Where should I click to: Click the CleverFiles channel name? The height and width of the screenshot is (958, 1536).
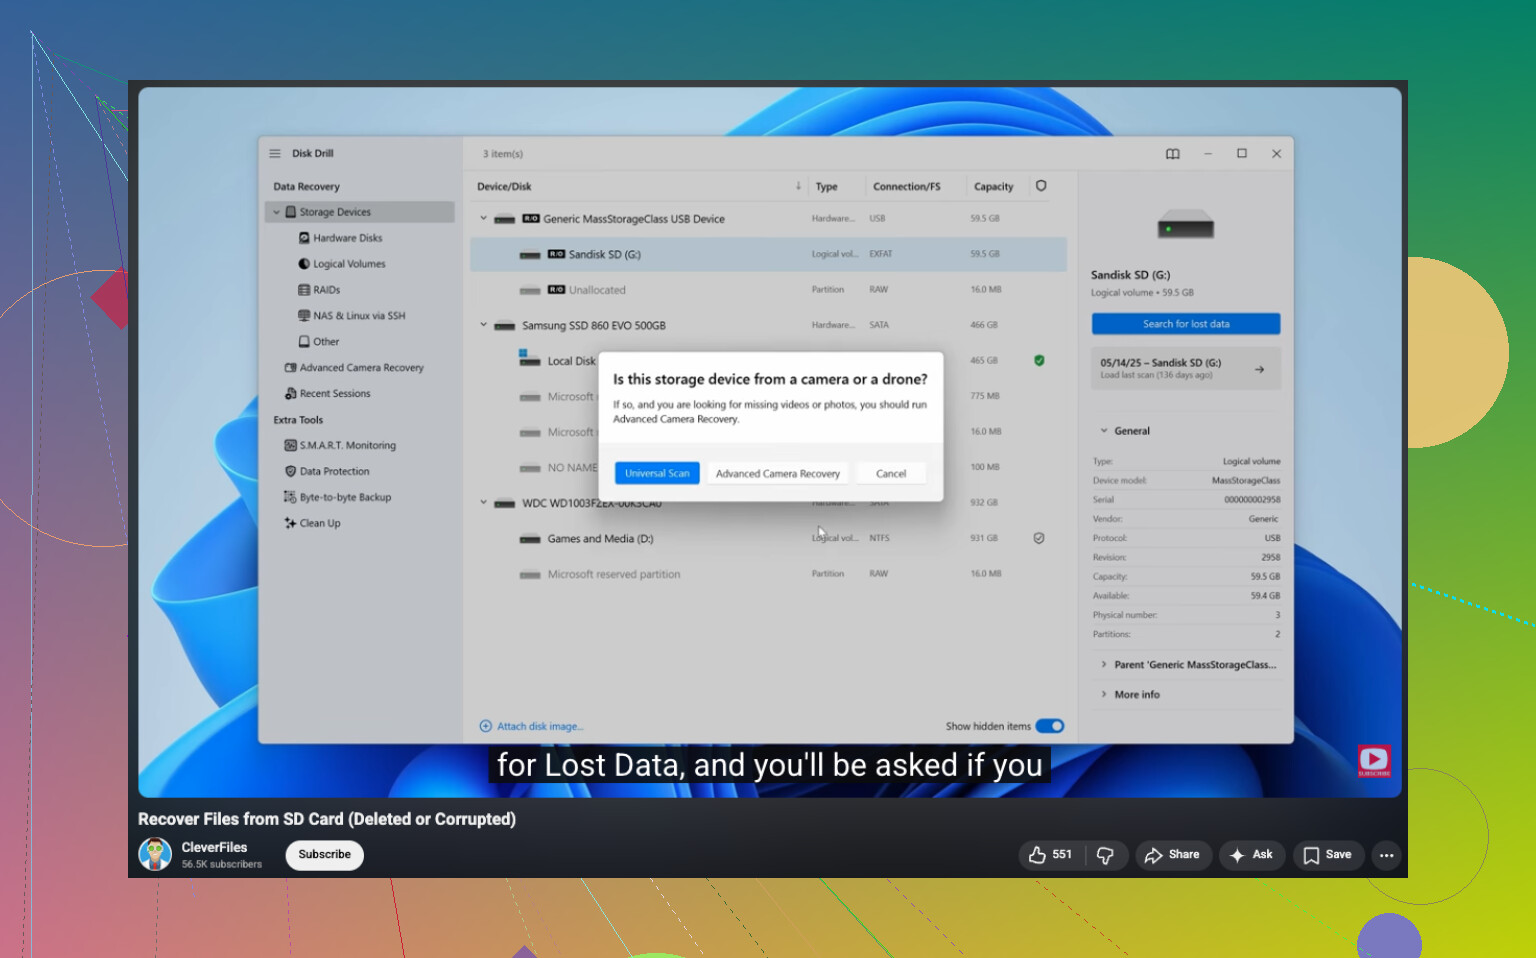point(214,848)
